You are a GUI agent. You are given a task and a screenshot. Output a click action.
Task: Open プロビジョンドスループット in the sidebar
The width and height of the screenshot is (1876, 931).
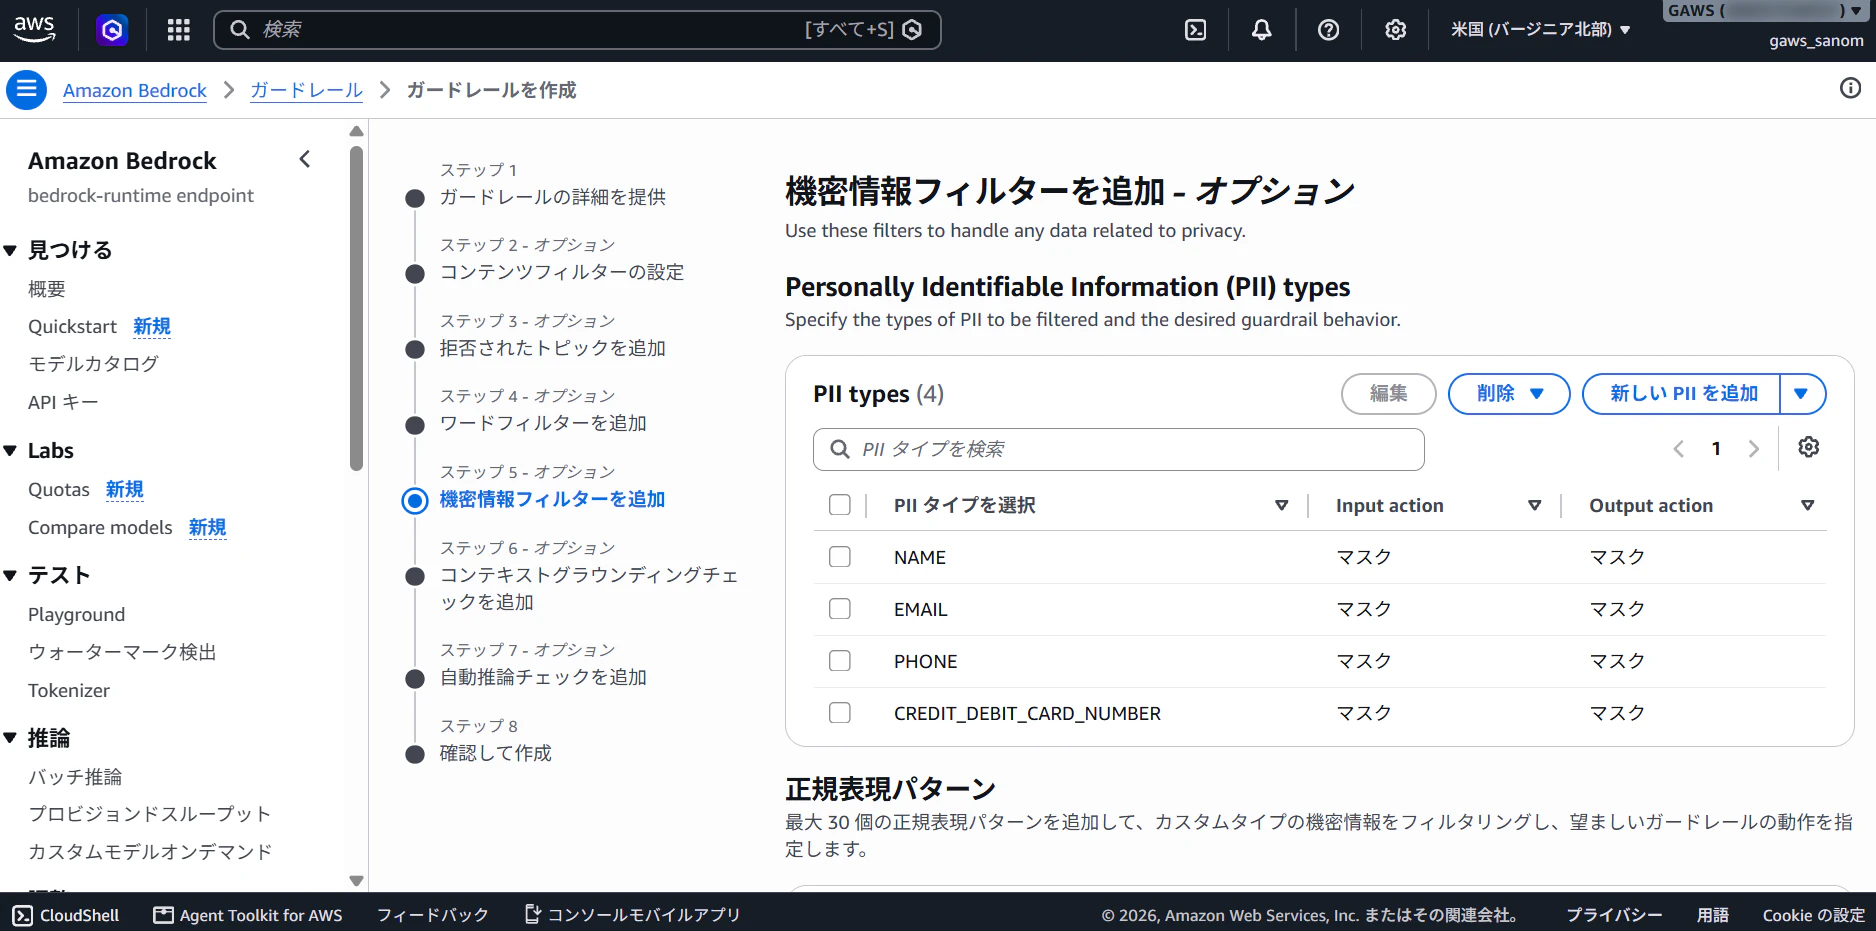[x=150, y=814]
